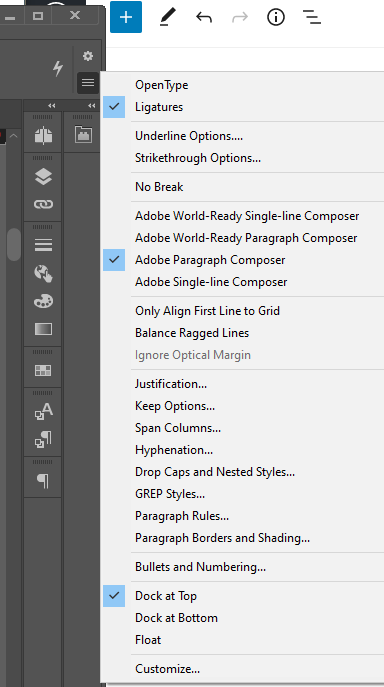Click the blue add block plus button
The width and height of the screenshot is (384, 687).
pos(126,17)
